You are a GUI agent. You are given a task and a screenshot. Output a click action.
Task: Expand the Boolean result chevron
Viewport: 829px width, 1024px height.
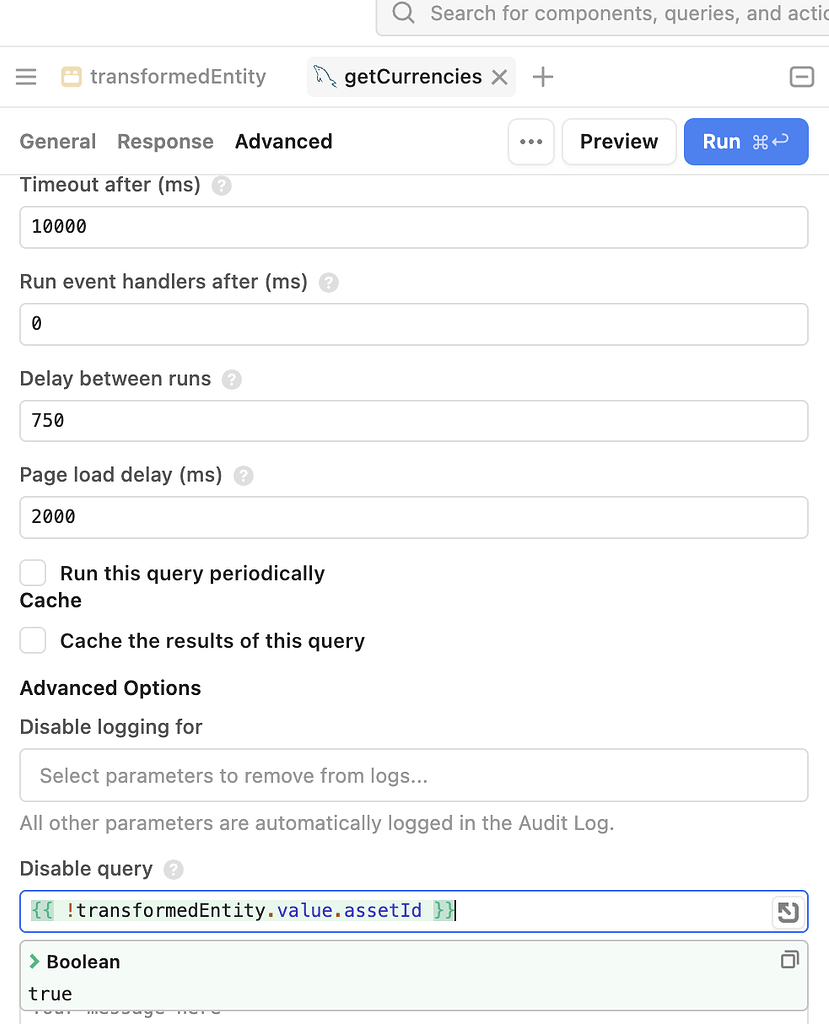[35, 961]
